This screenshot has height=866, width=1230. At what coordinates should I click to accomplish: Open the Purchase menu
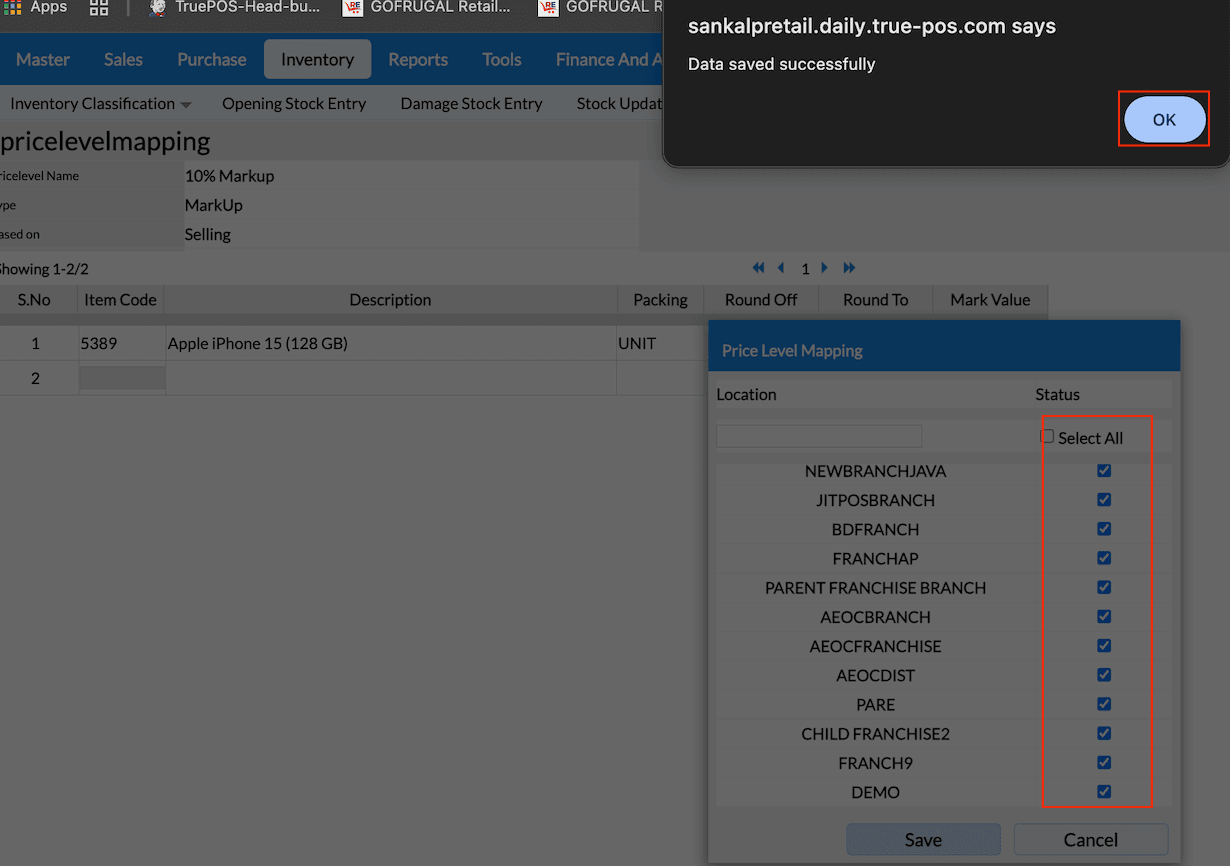point(211,60)
